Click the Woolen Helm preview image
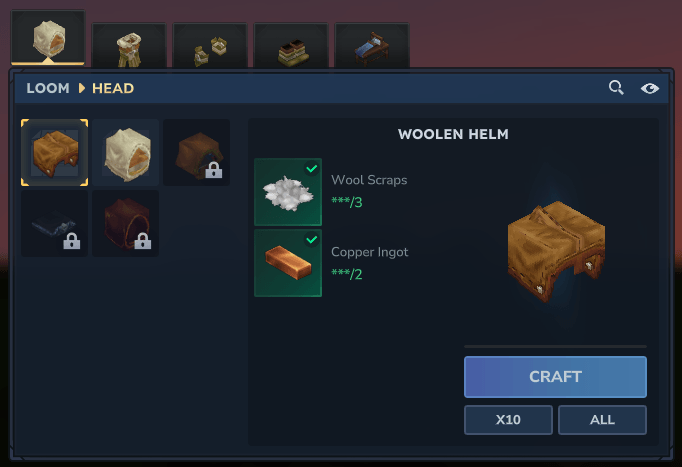The height and width of the screenshot is (467, 682). (556, 252)
